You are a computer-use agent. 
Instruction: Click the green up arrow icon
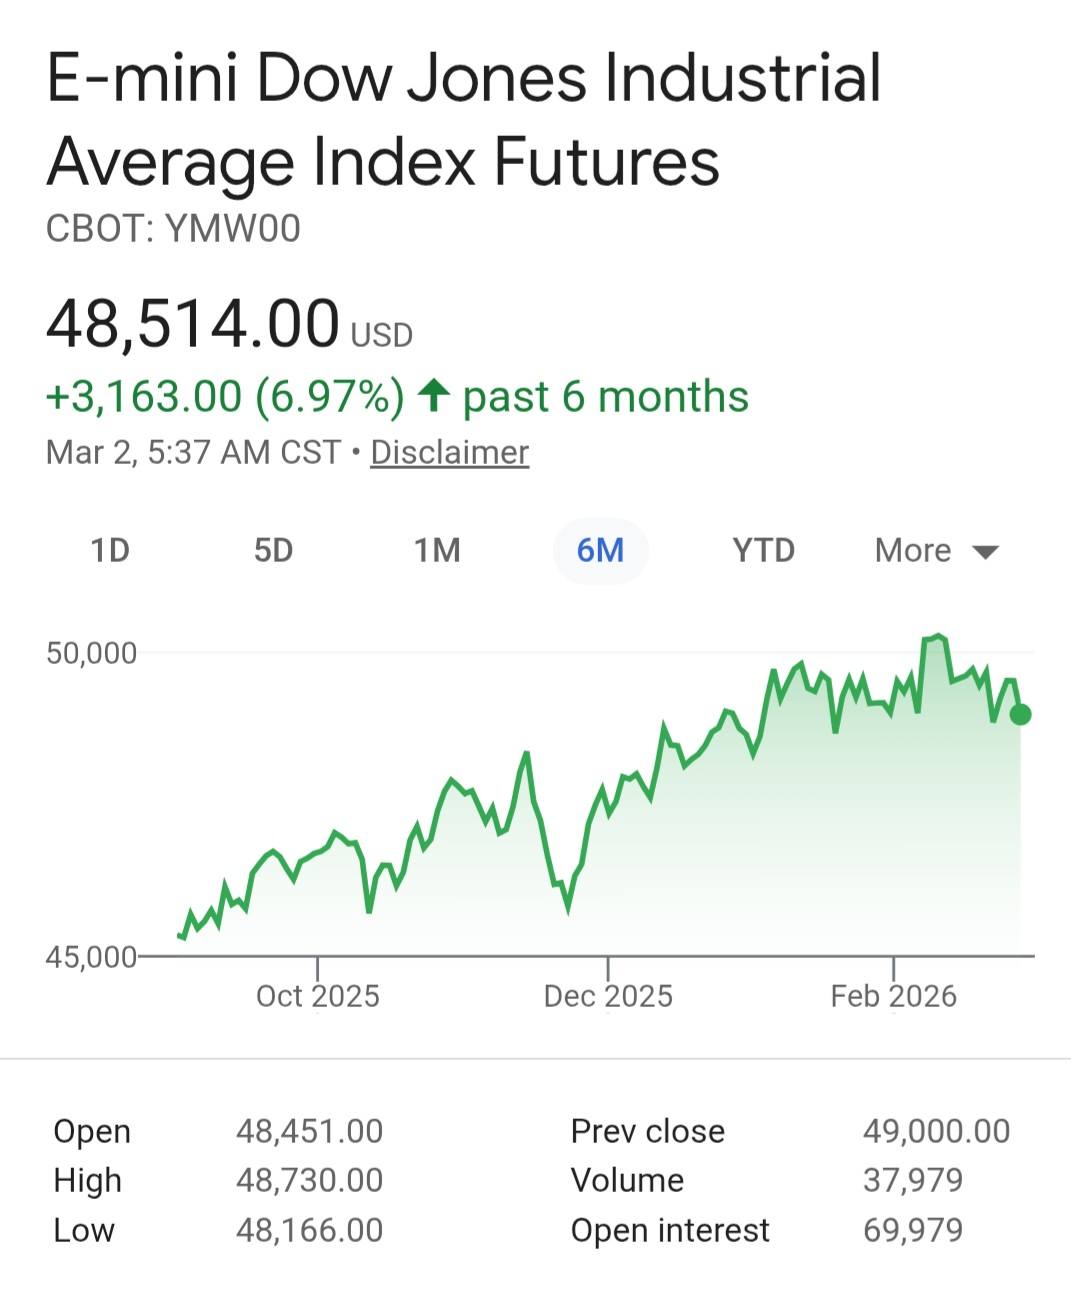click(433, 396)
